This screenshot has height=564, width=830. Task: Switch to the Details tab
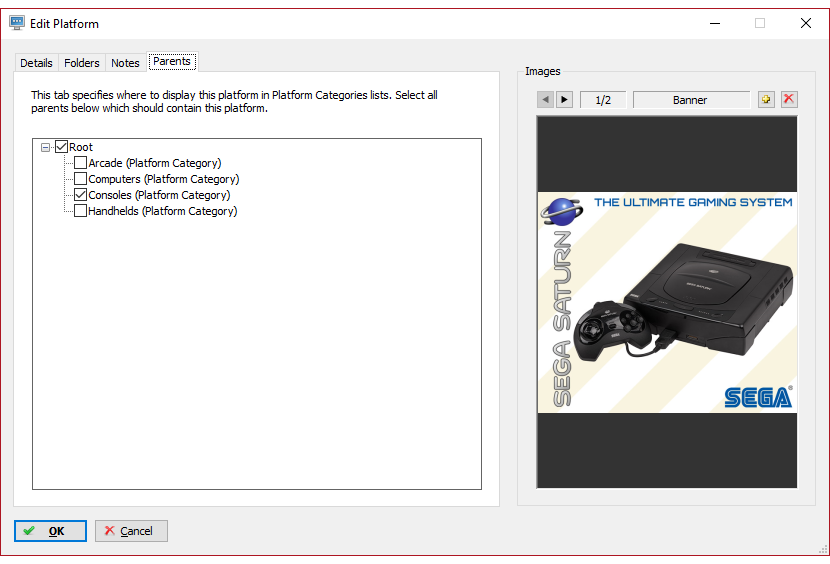pos(37,63)
